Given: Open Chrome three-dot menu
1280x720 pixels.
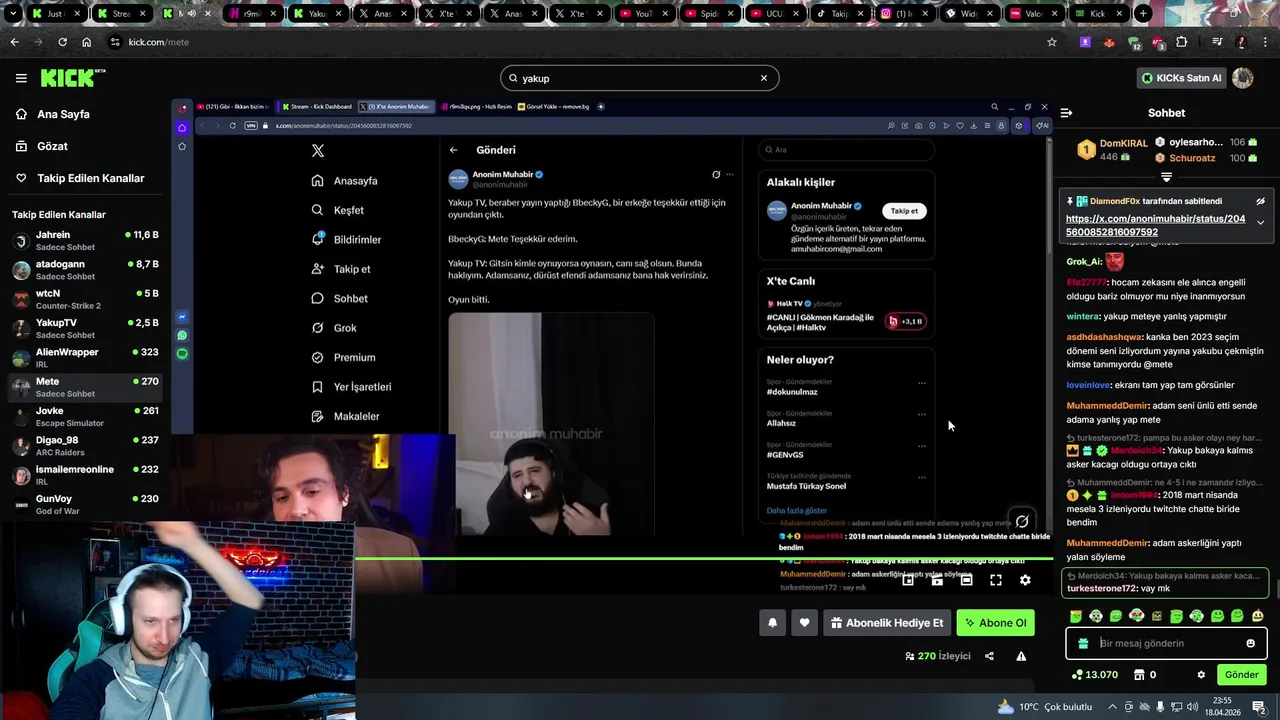Looking at the screenshot, I should [1265, 42].
